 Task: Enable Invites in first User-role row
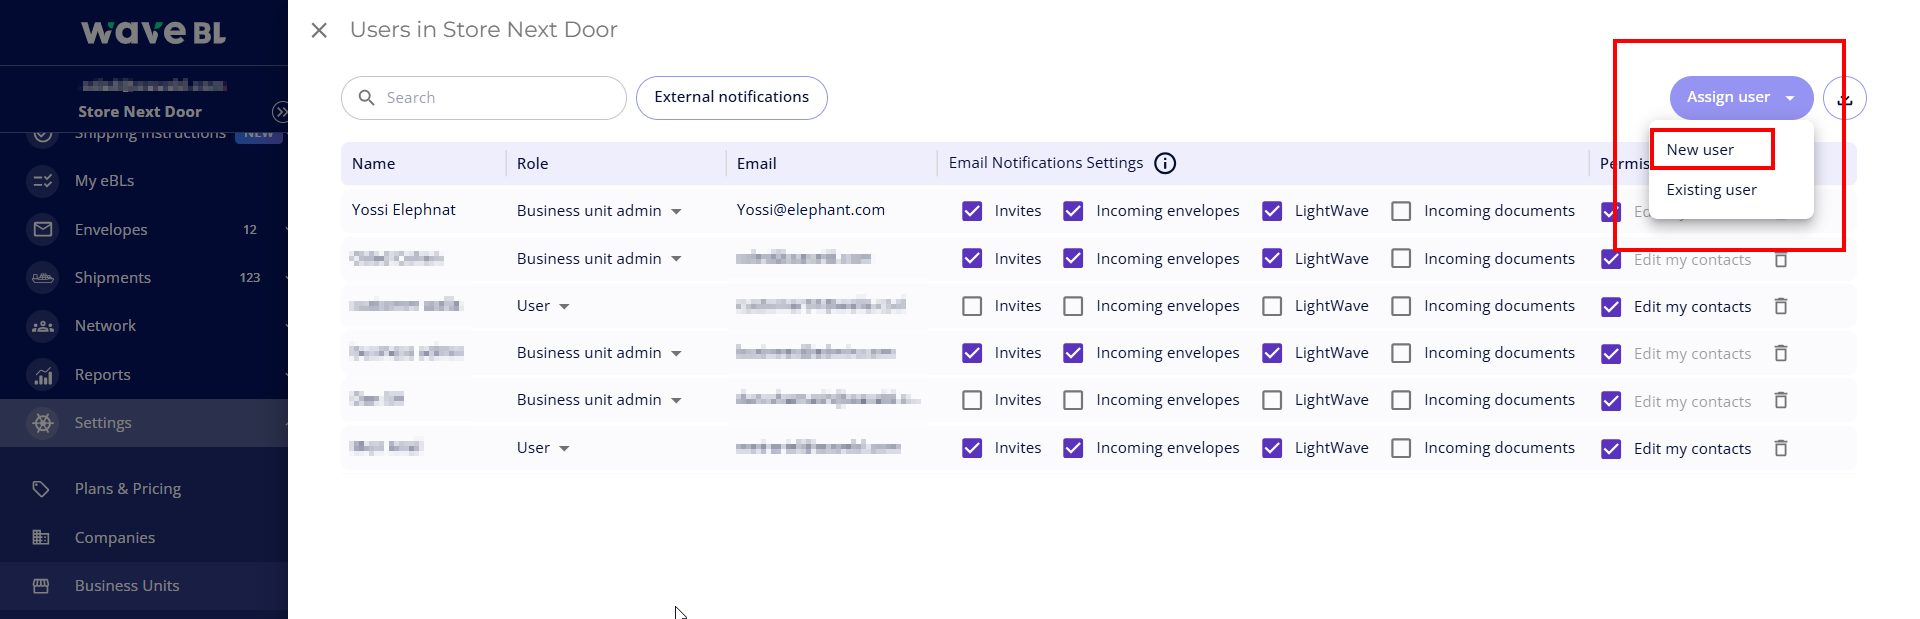click(x=972, y=306)
